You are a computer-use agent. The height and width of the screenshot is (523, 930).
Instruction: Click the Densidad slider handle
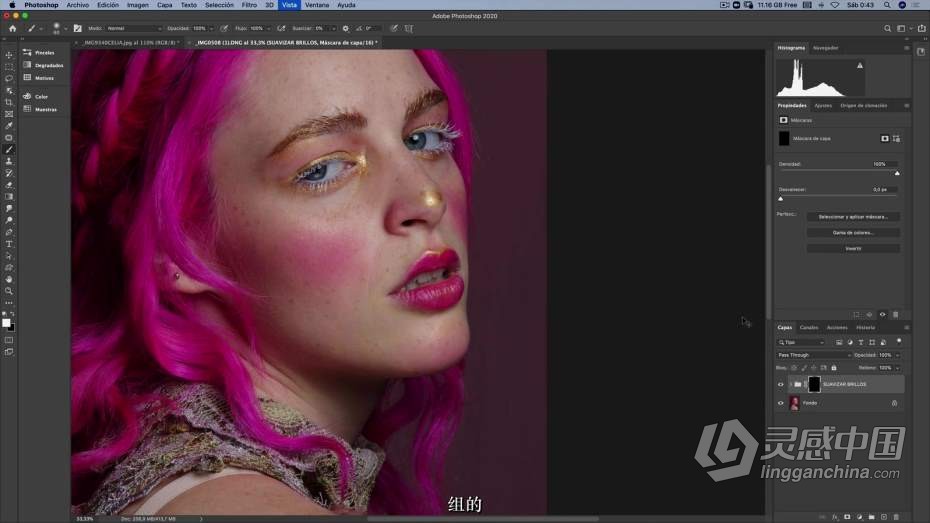click(x=897, y=173)
